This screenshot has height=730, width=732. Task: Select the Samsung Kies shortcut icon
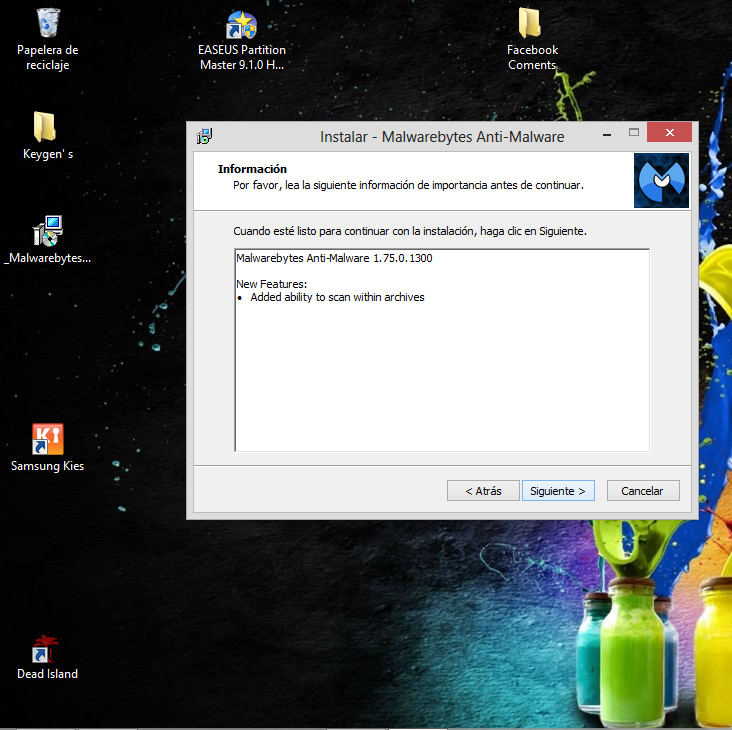(x=48, y=439)
